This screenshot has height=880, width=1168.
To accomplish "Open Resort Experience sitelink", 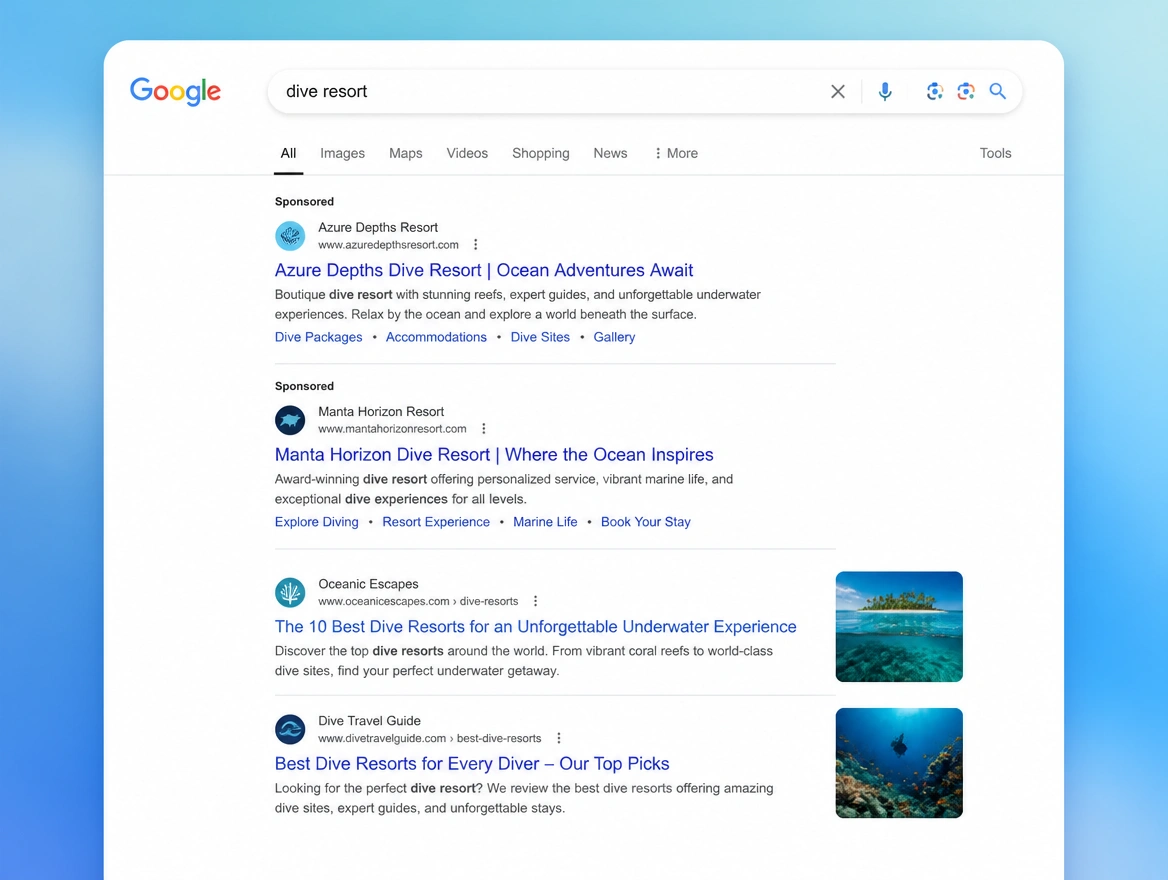I will (436, 522).
